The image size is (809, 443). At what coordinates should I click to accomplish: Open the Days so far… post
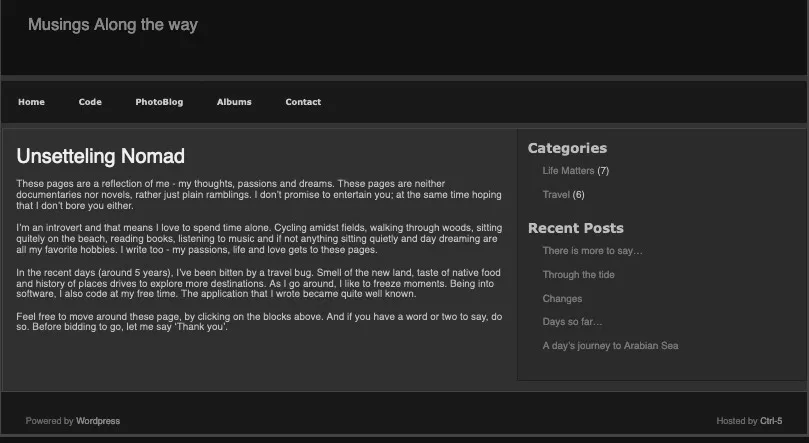coord(572,322)
